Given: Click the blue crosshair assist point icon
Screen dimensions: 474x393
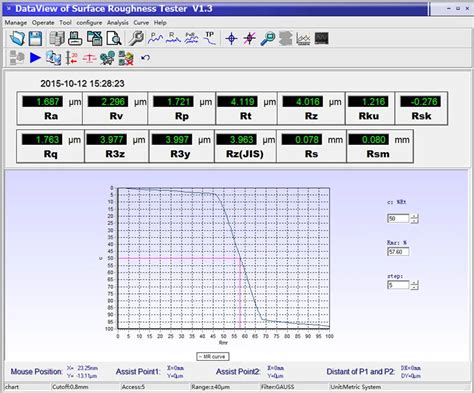Looking at the screenshot, I should pyautogui.click(x=231, y=39).
